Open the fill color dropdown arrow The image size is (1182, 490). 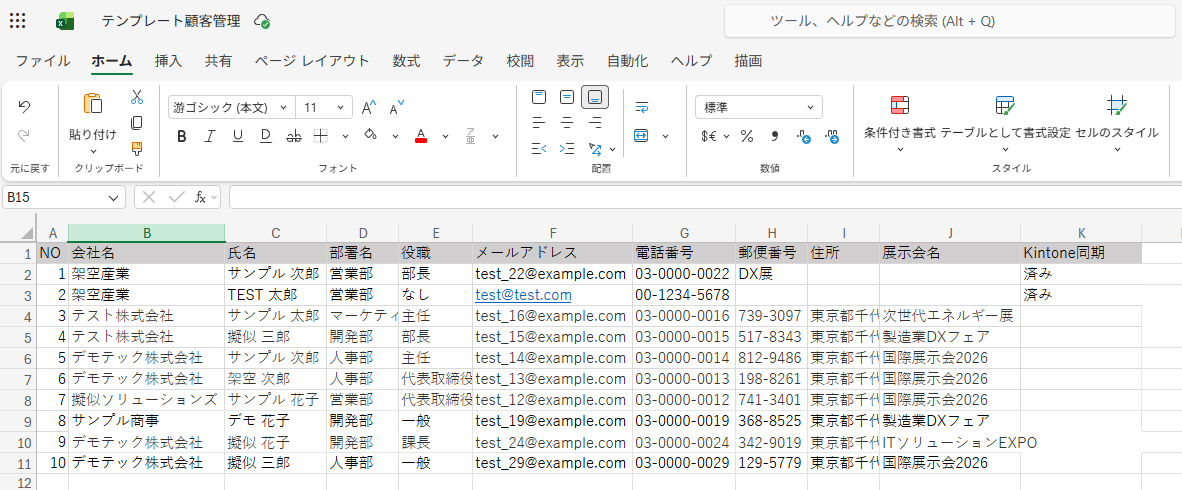[x=394, y=136]
